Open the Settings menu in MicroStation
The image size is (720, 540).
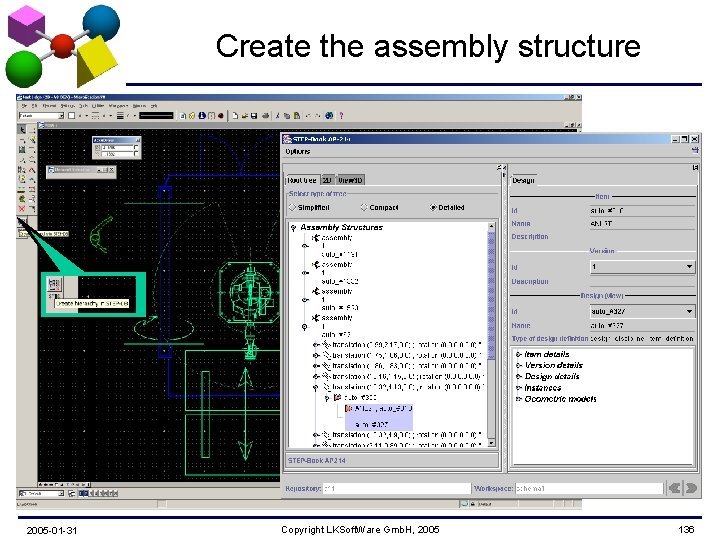[68, 106]
